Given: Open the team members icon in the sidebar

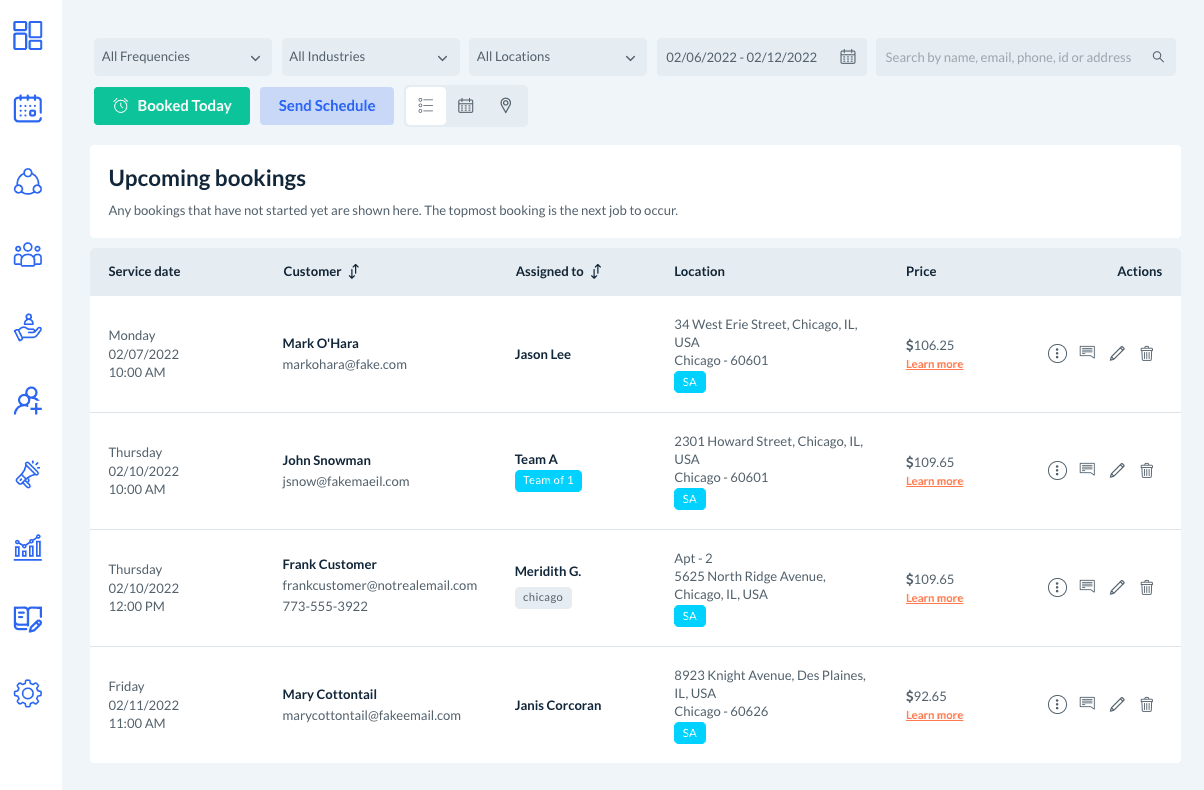Looking at the screenshot, I should pos(28,255).
